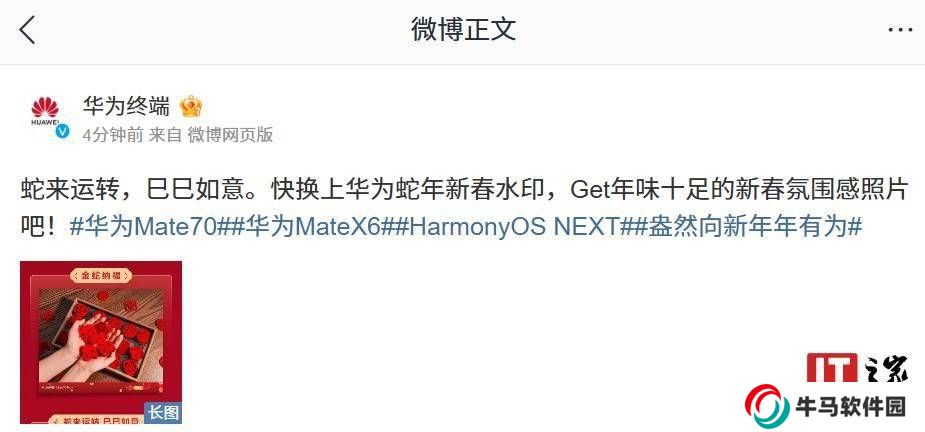925x432 pixels.
Task: Tap the 长图 long image label
Action: click(163, 413)
